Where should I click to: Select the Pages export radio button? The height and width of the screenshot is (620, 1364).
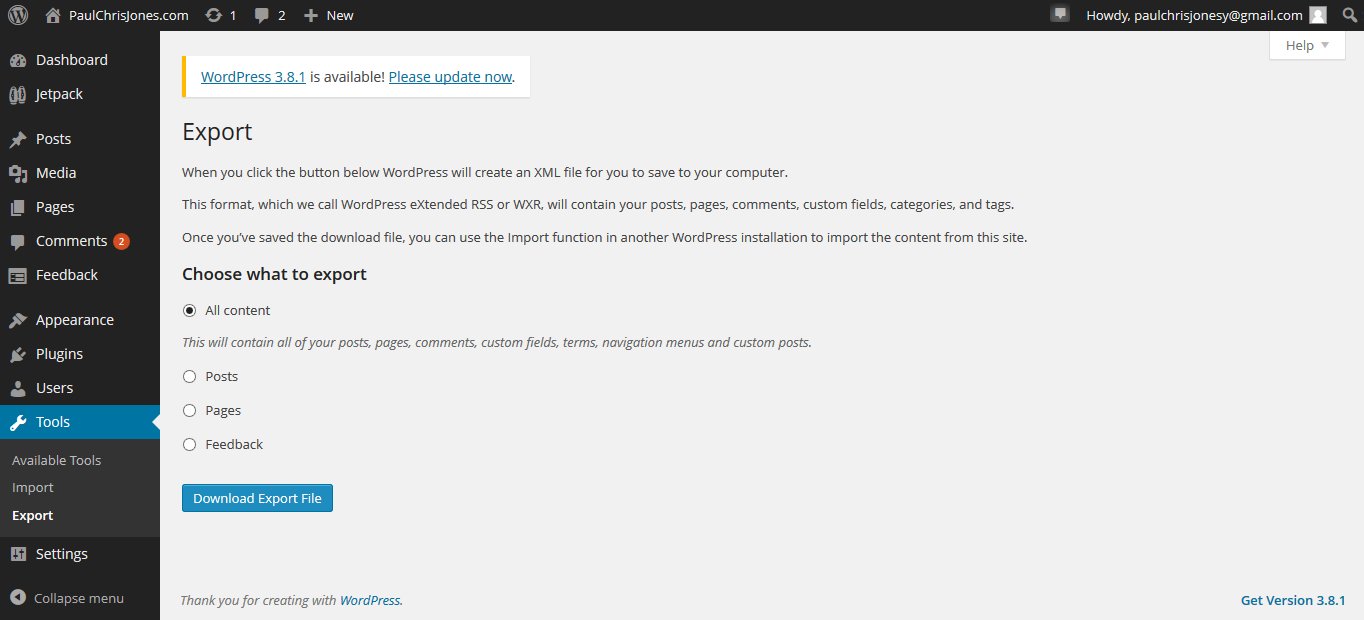pos(189,410)
